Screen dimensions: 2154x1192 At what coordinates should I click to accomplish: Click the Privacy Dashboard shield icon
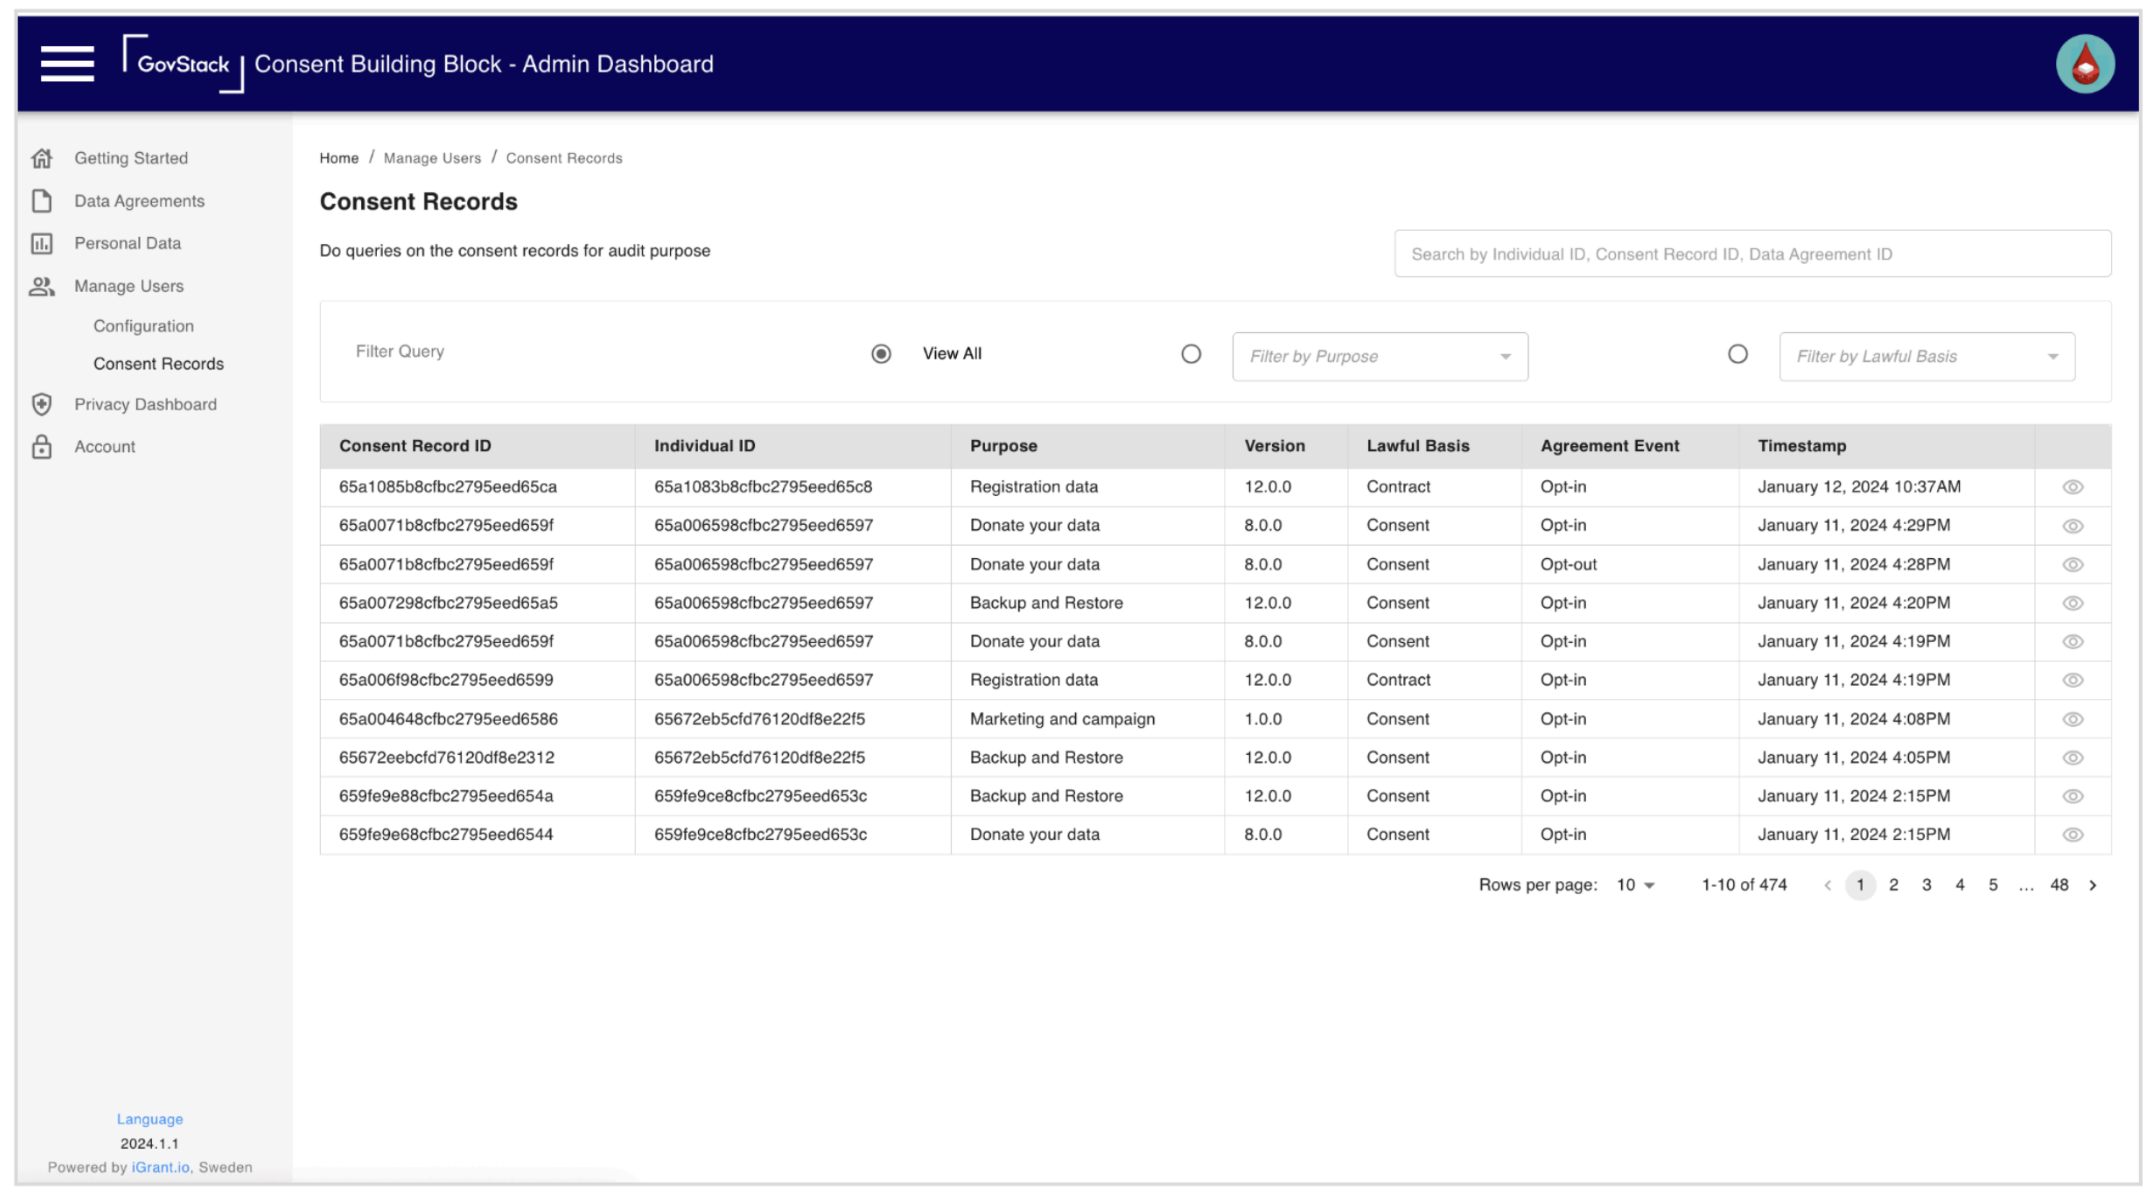(42, 404)
